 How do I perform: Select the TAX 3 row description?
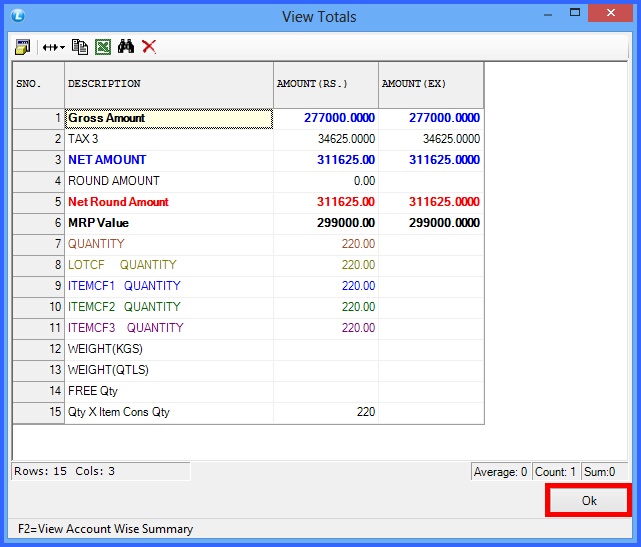point(169,139)
